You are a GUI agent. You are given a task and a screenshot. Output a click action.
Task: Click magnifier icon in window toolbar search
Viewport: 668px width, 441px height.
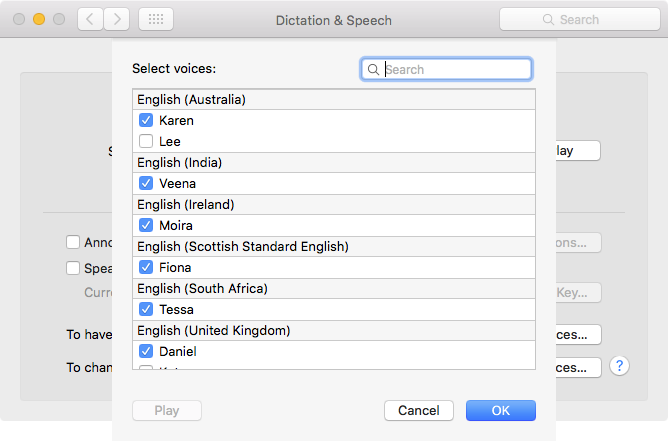pos(548,20)
